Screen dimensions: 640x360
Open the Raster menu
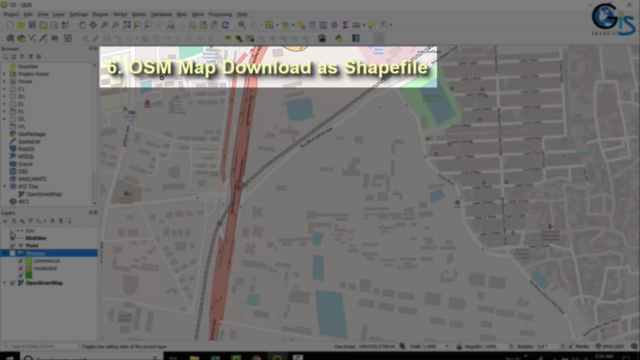coord(139,14)
